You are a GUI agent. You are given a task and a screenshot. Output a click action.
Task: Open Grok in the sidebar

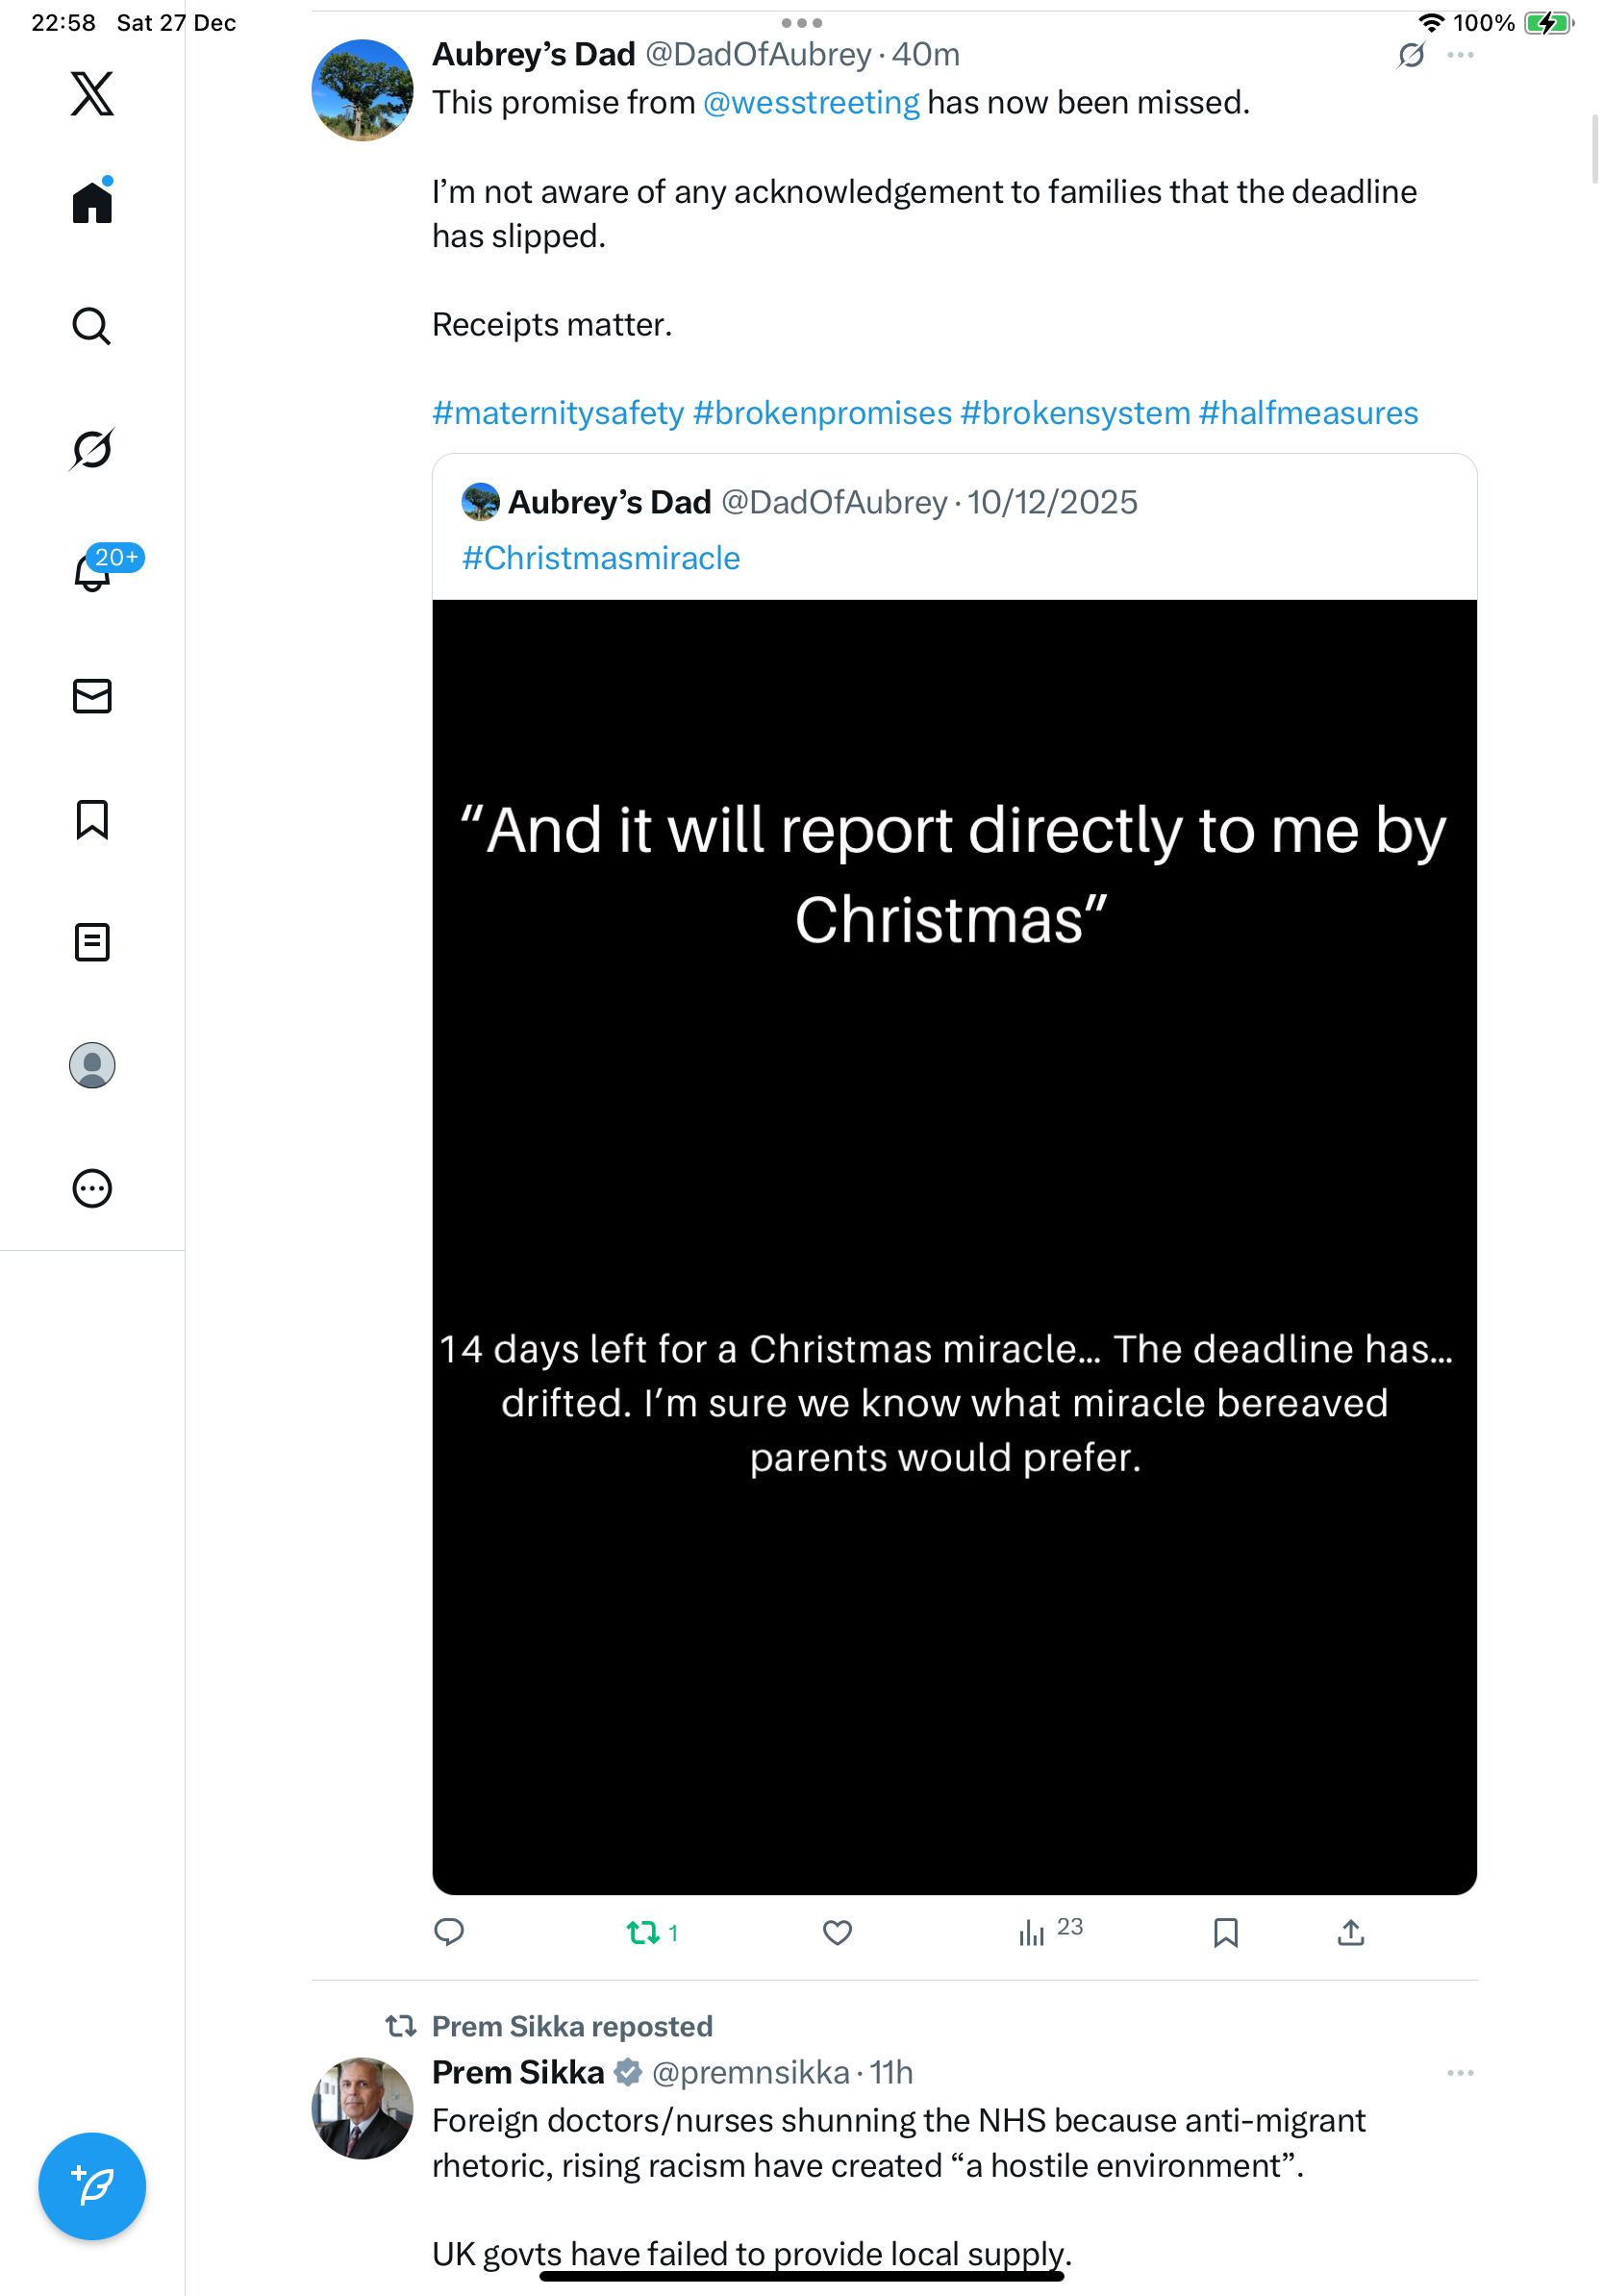[92, 449]
